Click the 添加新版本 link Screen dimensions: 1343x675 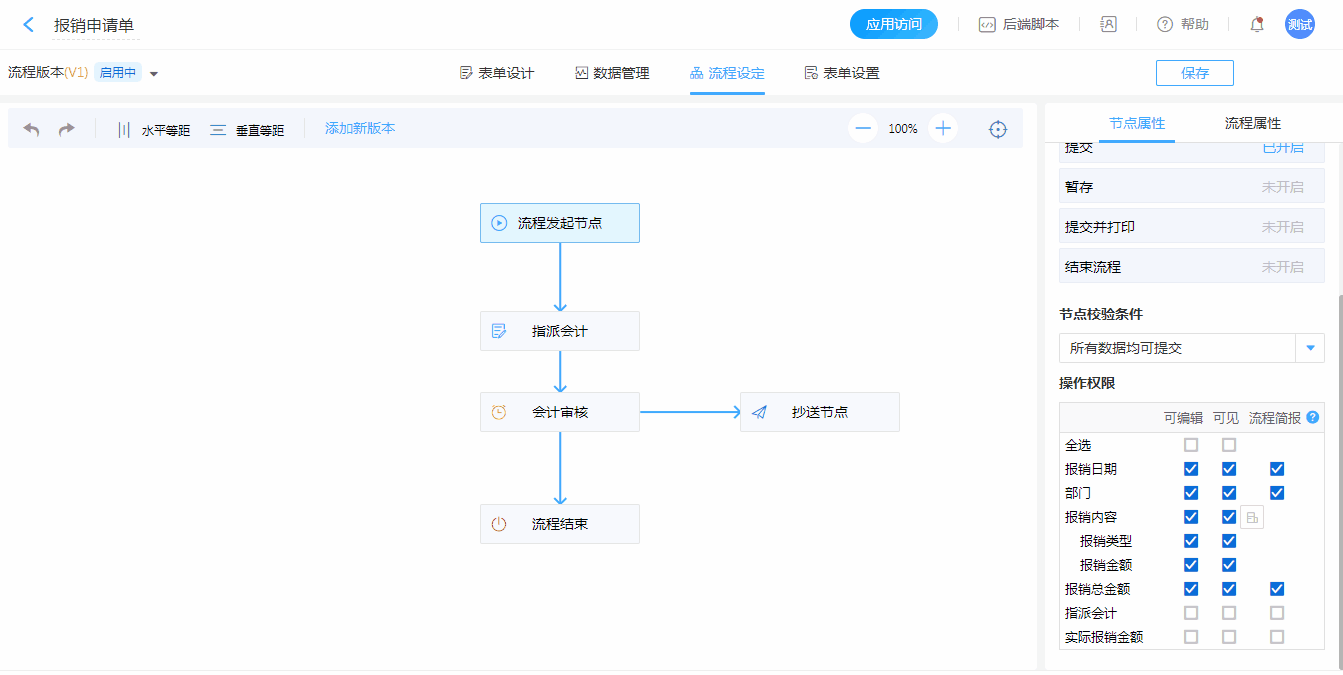click(x=360, y=128)
